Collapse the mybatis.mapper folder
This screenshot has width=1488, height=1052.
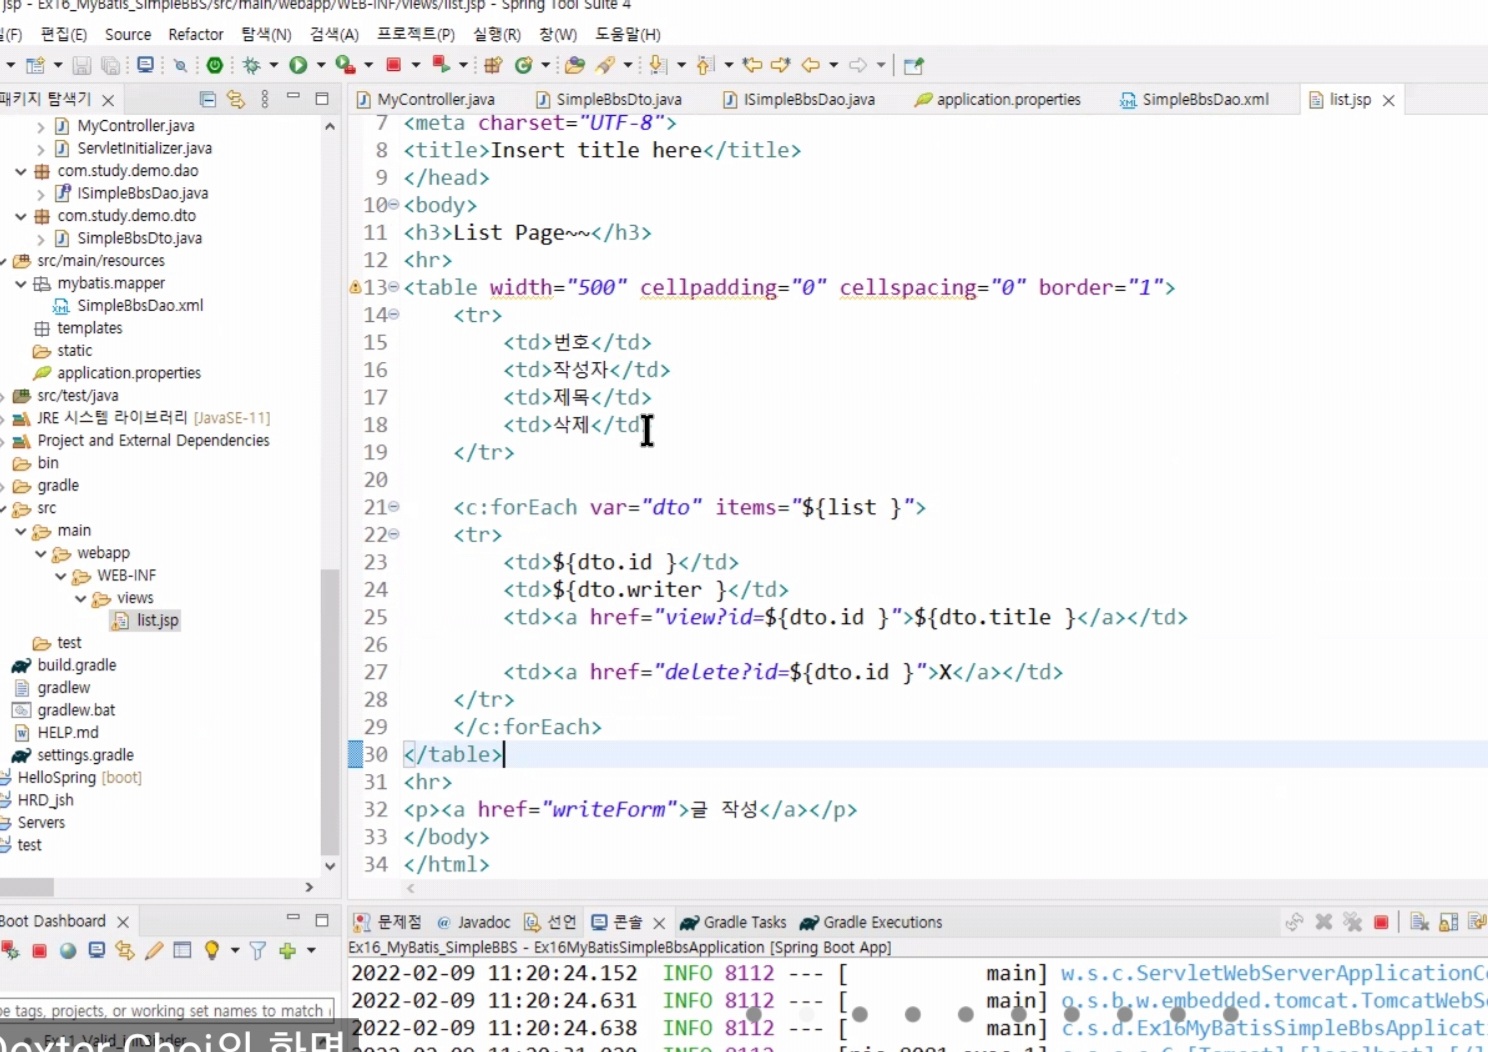pyautogui.click(x=21, y=284)
